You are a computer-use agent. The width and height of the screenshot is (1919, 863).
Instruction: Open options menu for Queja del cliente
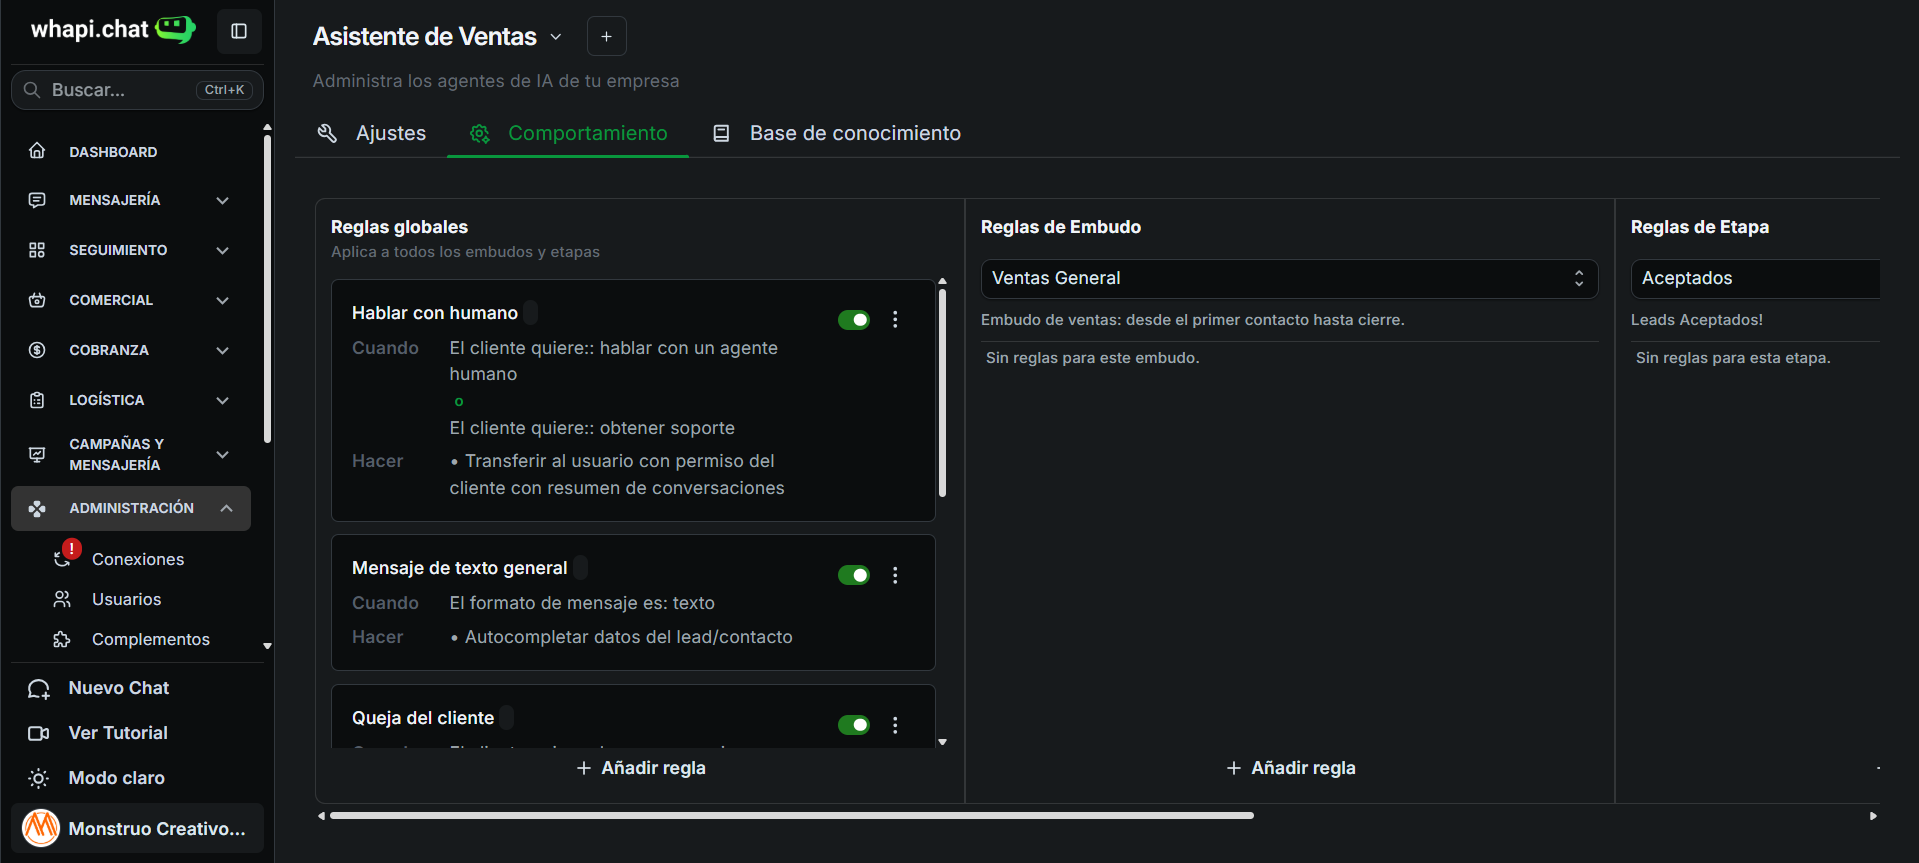point(895,725)
